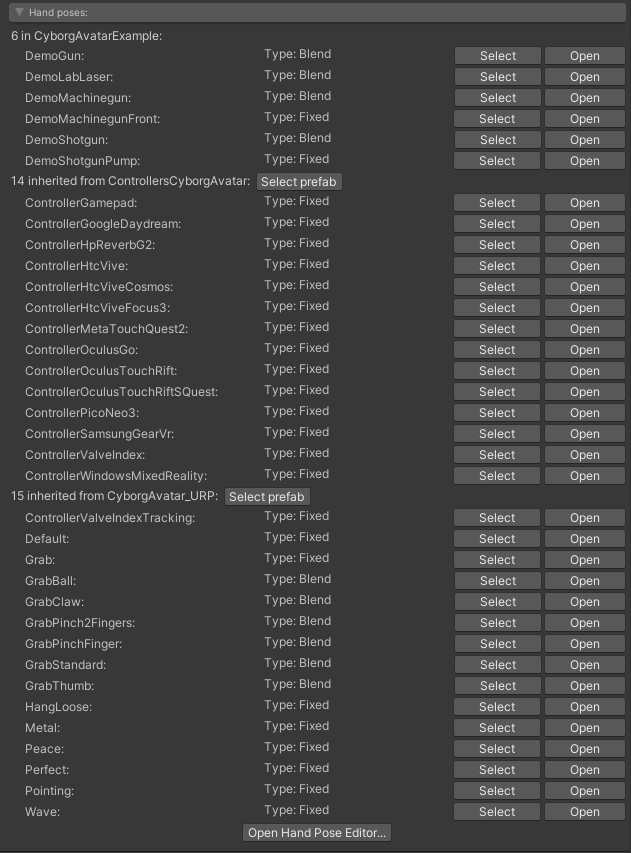This screenshot has height=853, width=631.
Task: Select the ControllerOculusGo pose
Action: (x=497, y=350)
